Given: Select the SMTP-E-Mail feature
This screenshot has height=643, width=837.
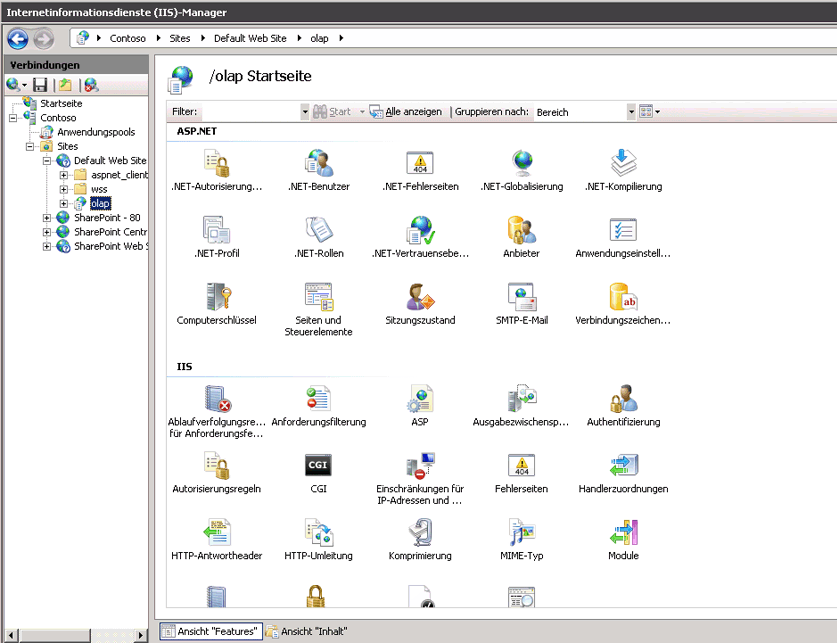Looking at the screenshot, I should 521,298.
